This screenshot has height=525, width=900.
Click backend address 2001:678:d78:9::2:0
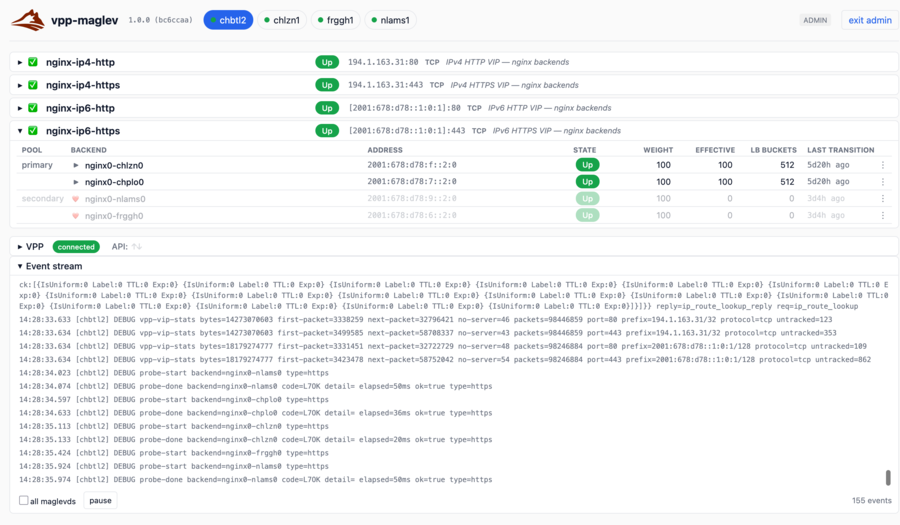412,199
